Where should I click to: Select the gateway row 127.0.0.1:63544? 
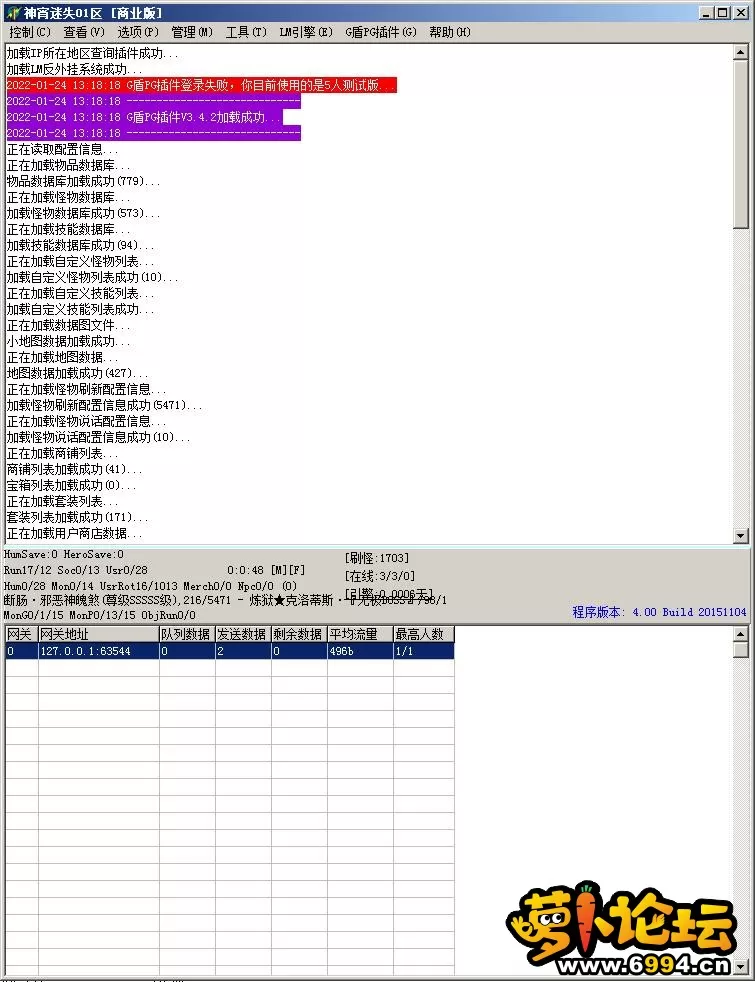(229, 651)
